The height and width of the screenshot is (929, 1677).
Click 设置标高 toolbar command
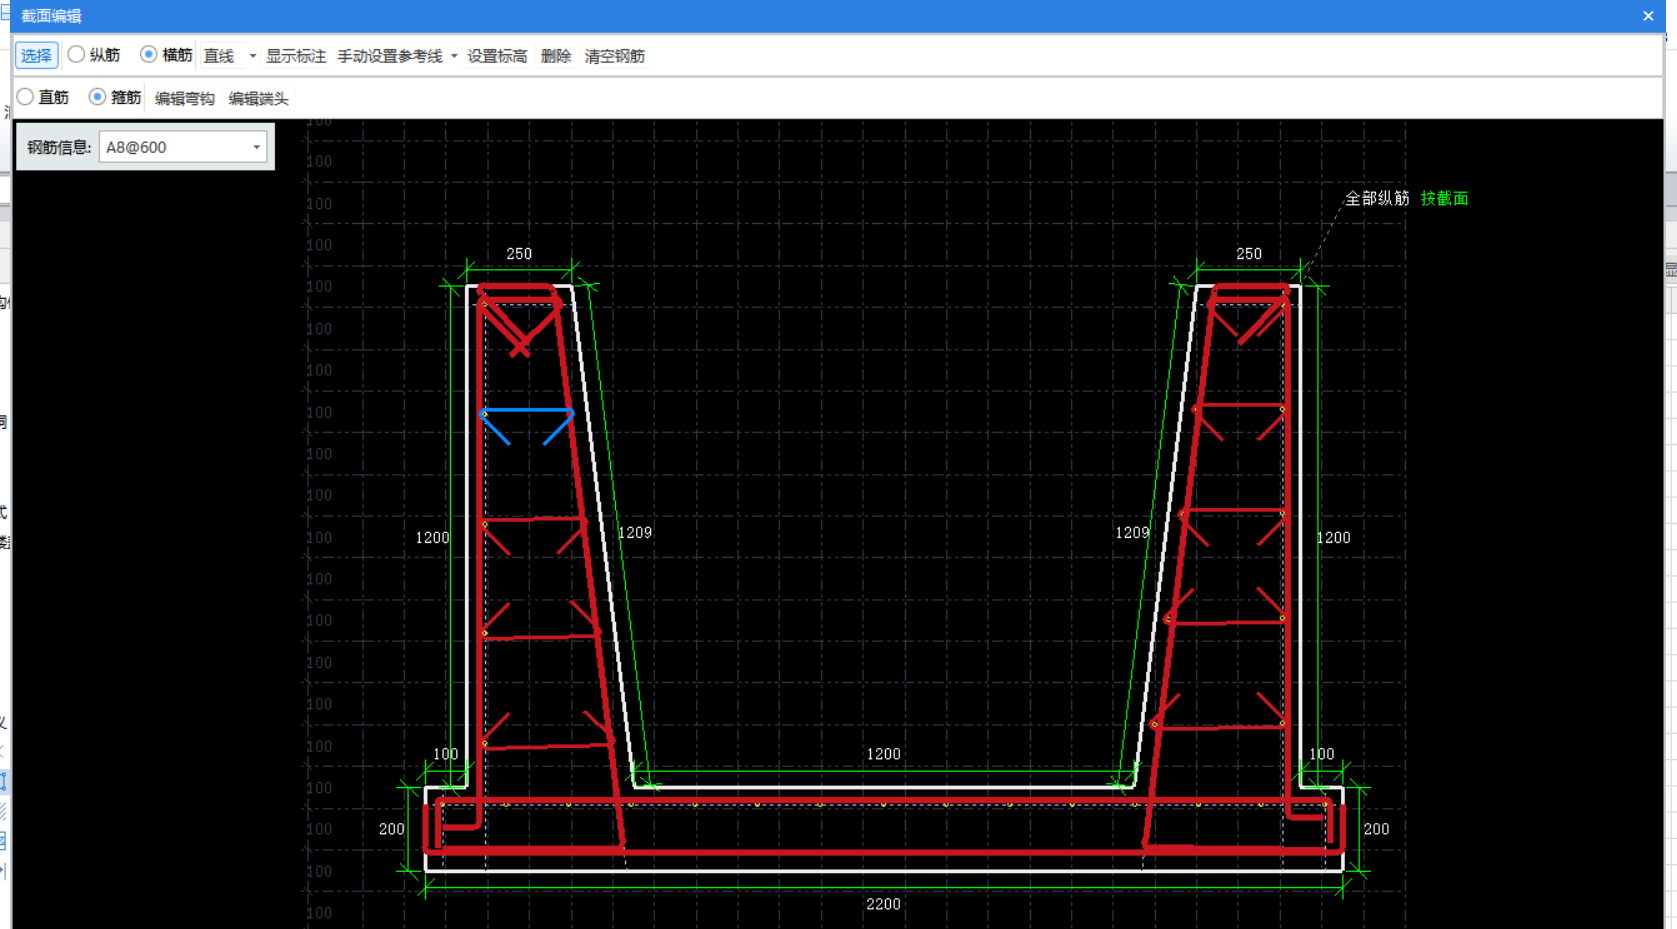[x=497, y=56]
